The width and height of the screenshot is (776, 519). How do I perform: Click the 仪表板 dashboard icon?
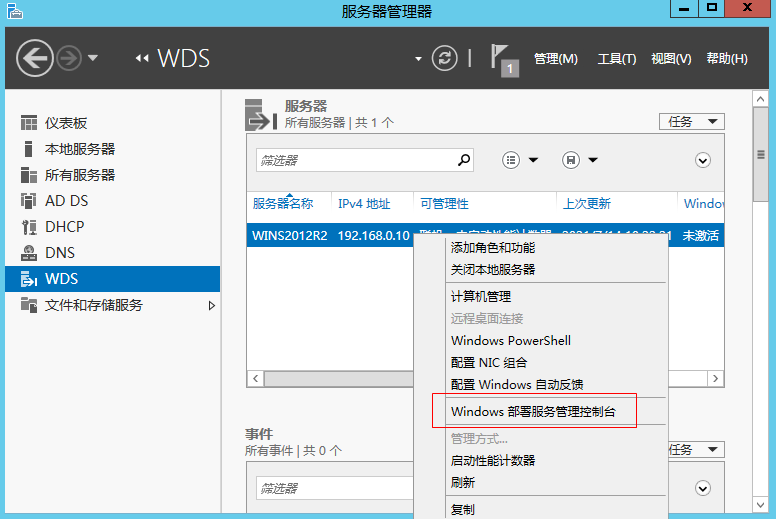click(x=29, y=123)
